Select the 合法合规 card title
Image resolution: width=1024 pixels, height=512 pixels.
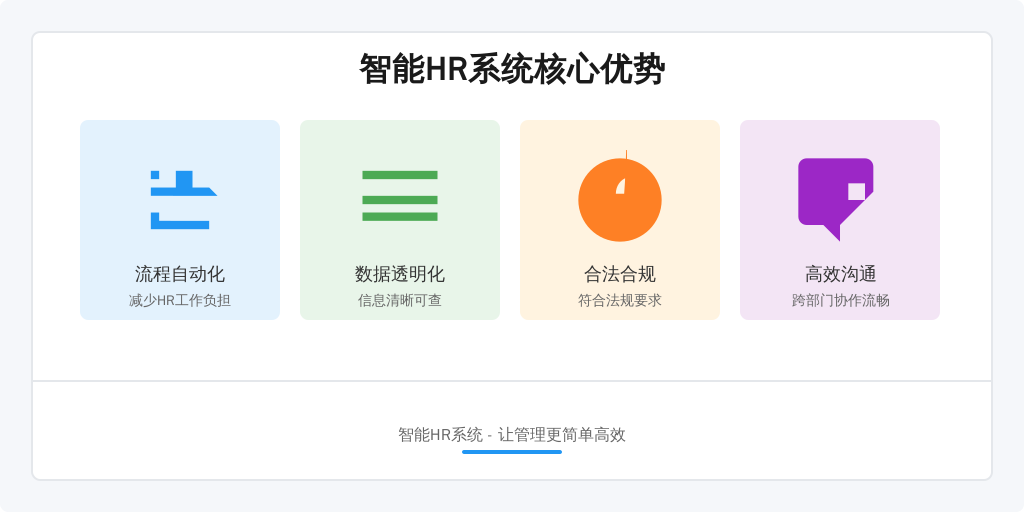620,274
